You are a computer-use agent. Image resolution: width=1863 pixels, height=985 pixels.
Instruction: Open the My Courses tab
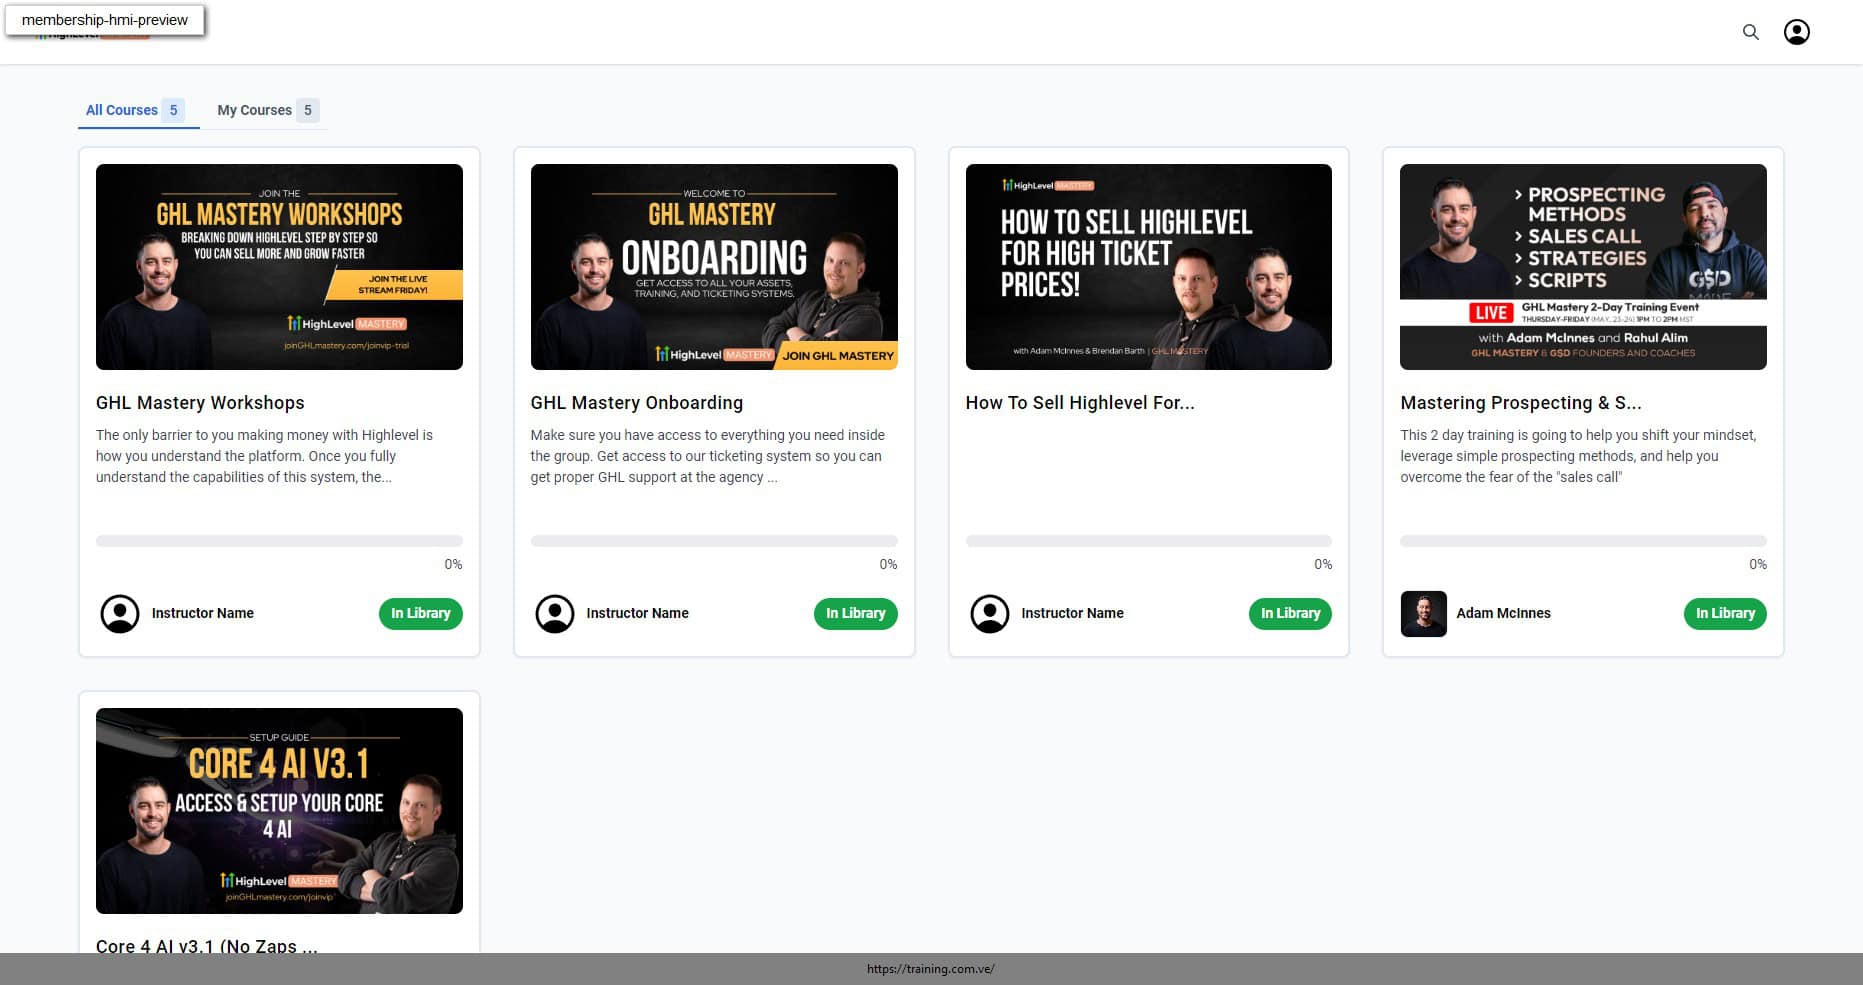point(255,110)
